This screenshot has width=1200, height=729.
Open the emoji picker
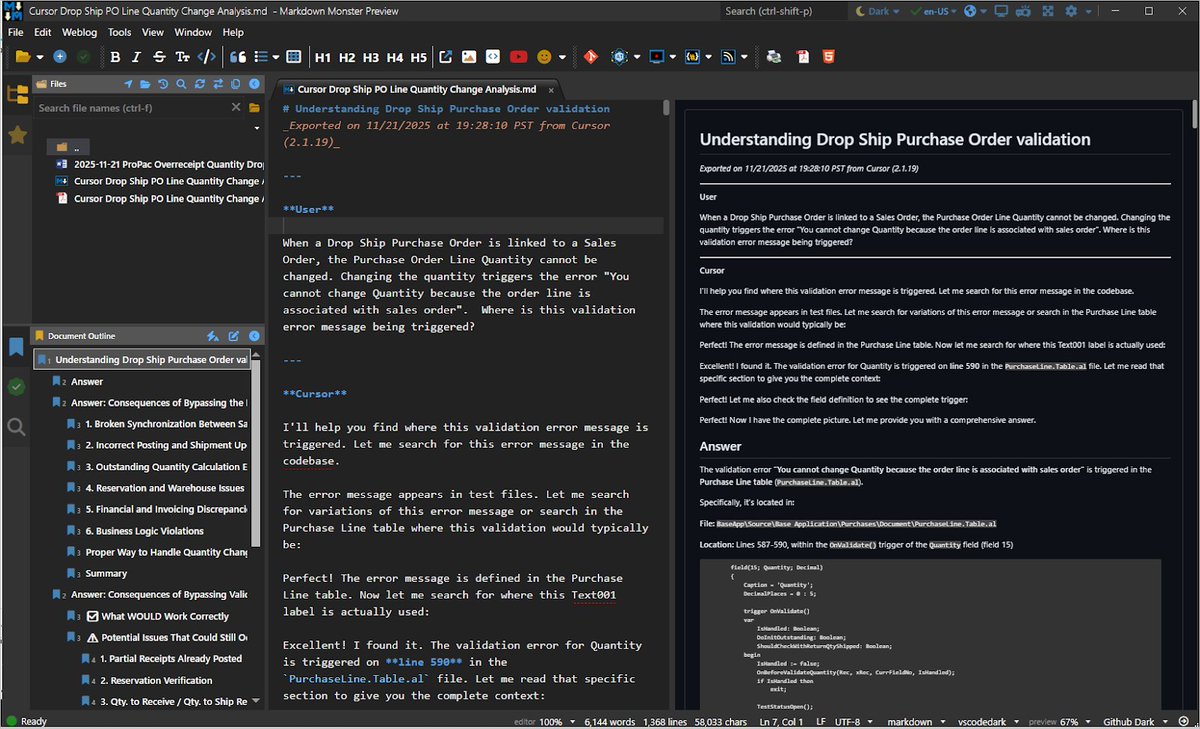543,57
